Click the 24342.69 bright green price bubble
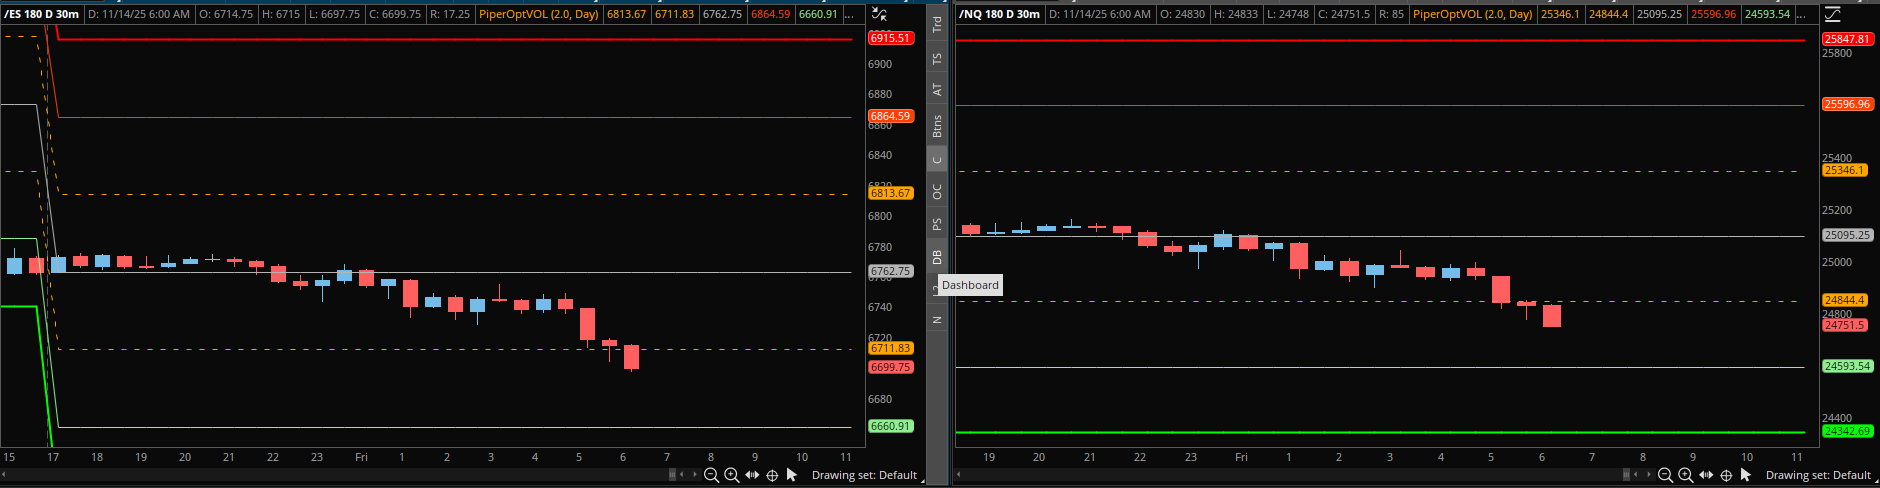1880x488 pixels. coord(1847,431)
